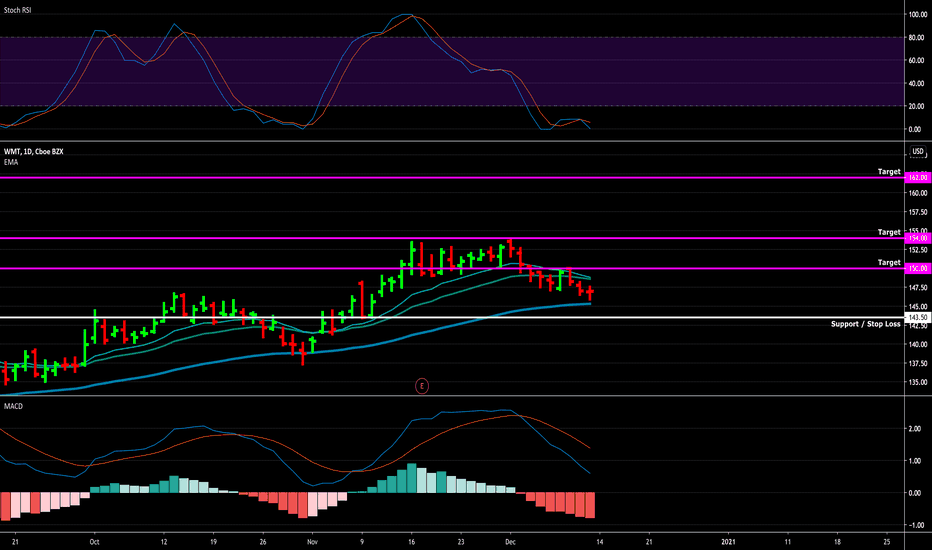Click the earnings 'E' marker on chart
This screenshot has height=550, width=932.
click(421, 386)
